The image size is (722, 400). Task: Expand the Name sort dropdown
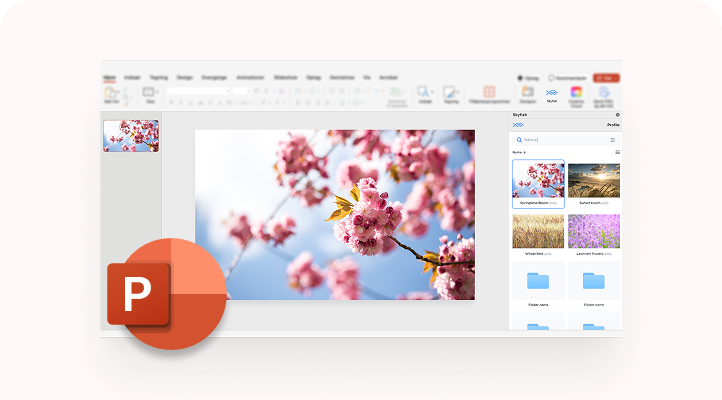pos(518,152)
